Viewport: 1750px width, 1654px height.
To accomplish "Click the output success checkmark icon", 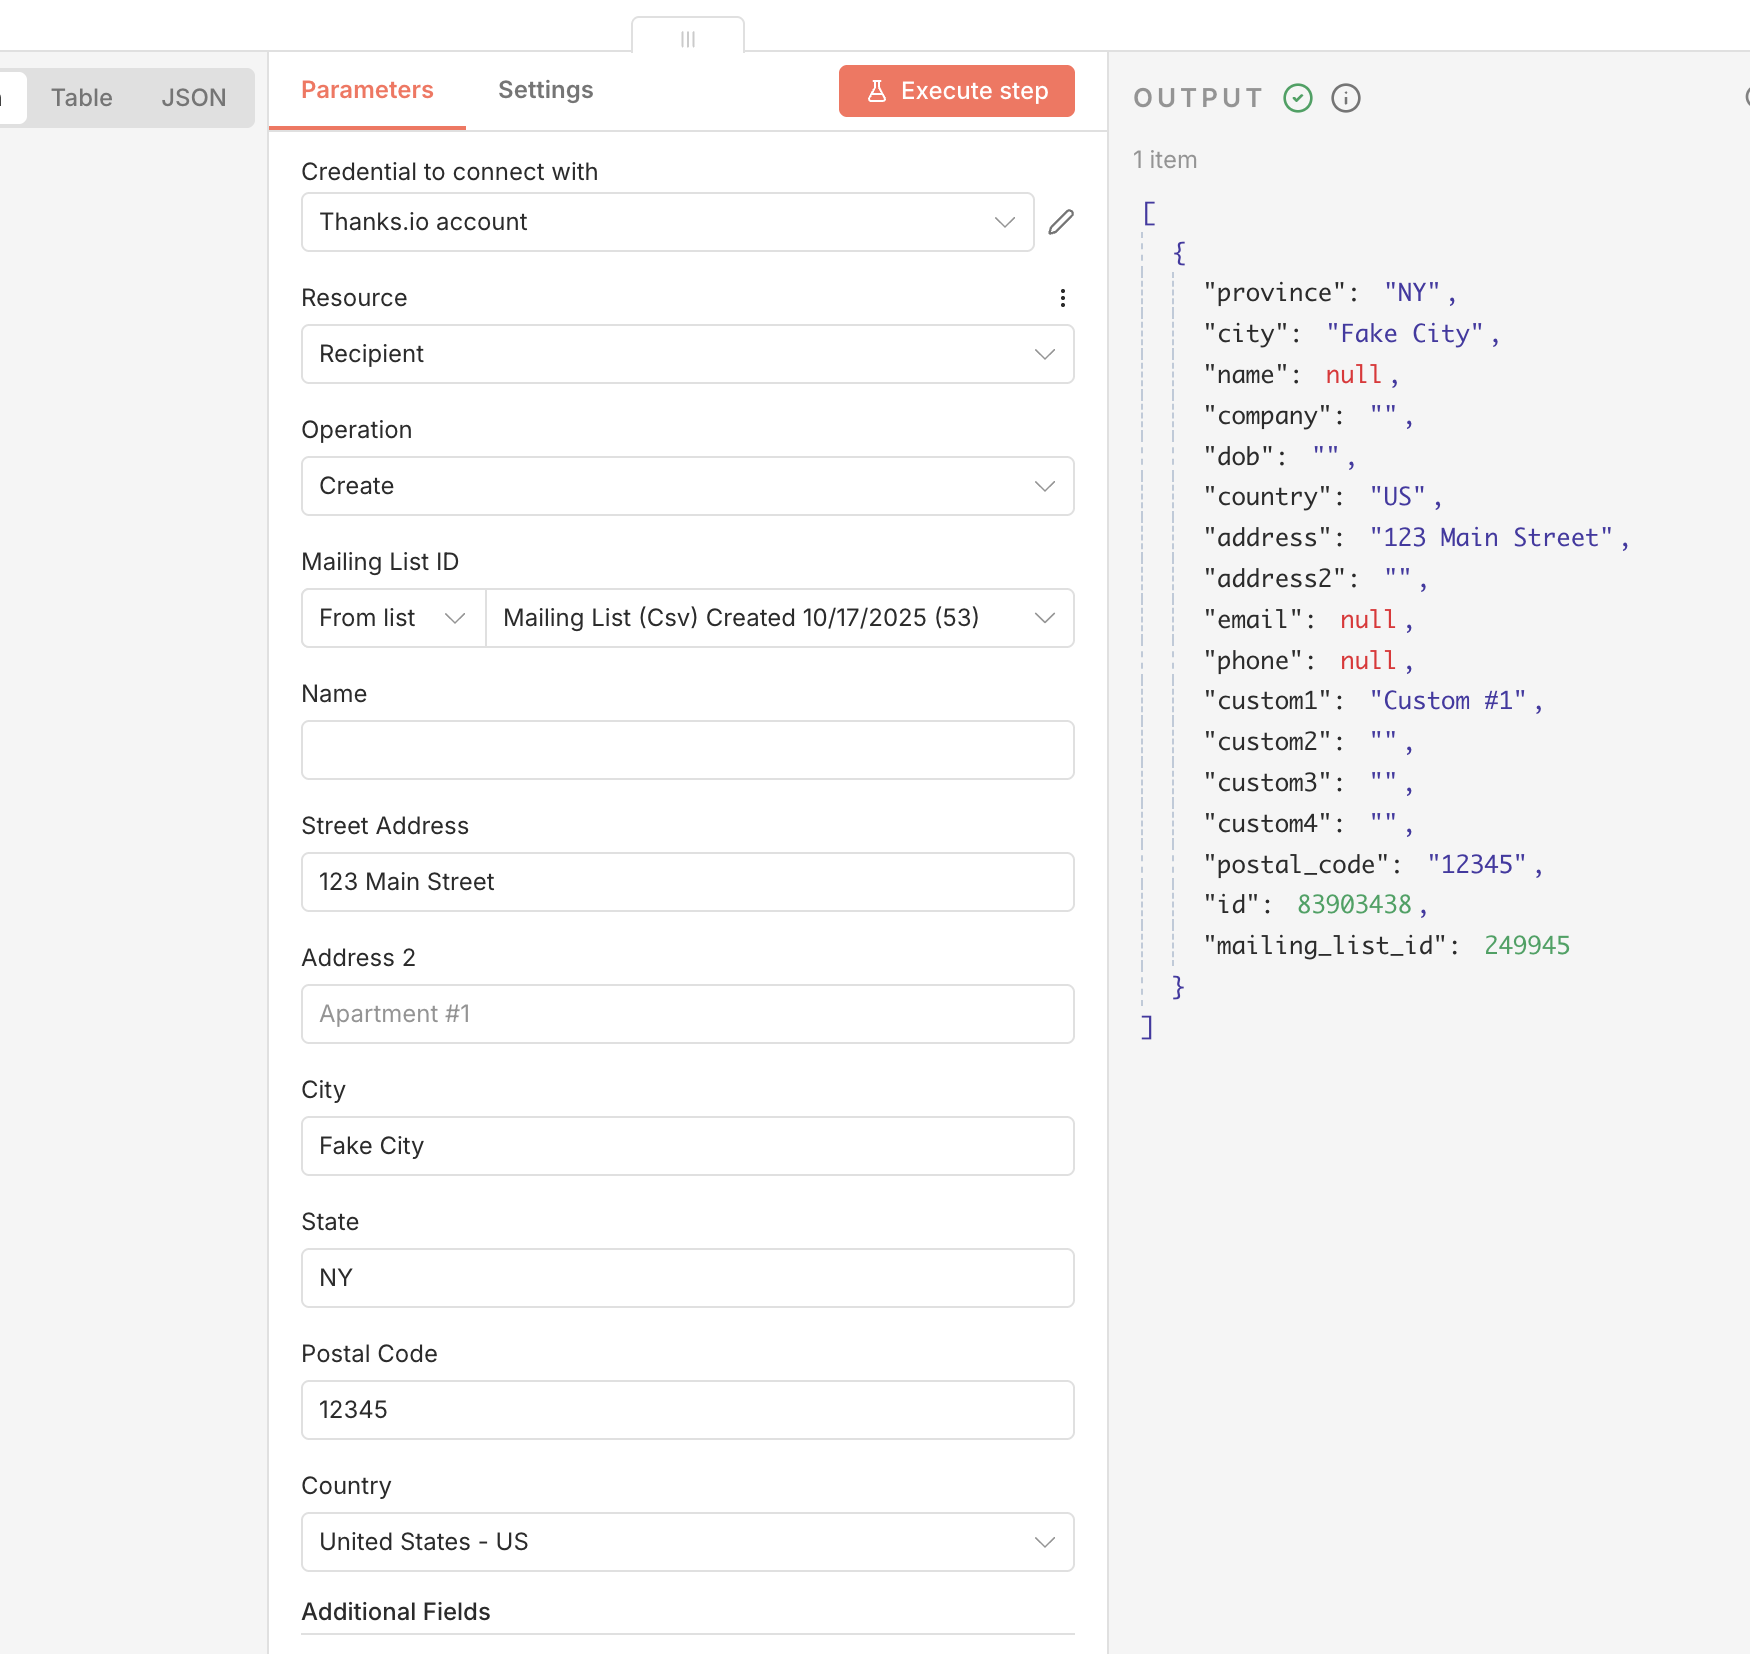I will pos(1298,98).
